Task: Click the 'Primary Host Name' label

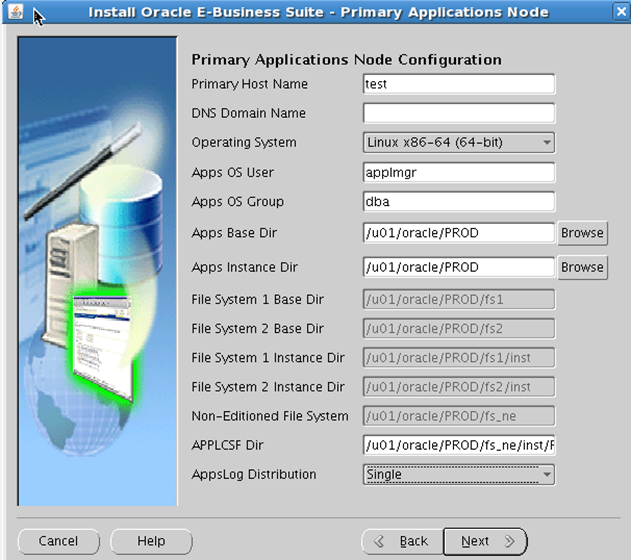Action: click(250, 84)
